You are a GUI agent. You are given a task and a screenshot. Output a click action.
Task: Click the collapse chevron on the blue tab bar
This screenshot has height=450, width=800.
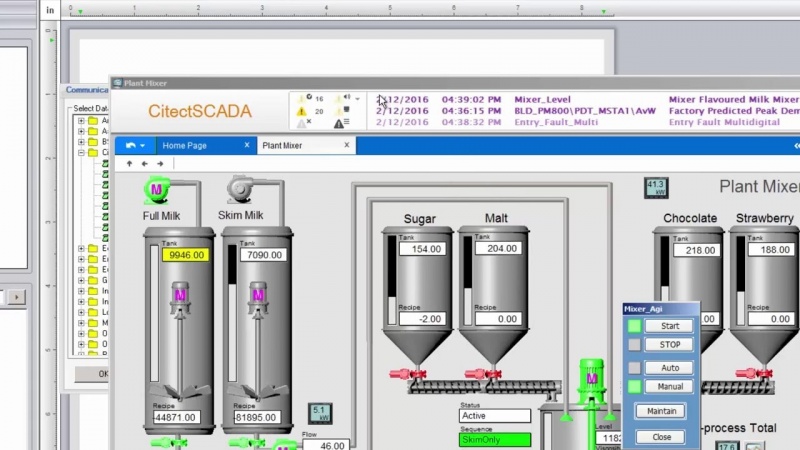pos(796,146)
